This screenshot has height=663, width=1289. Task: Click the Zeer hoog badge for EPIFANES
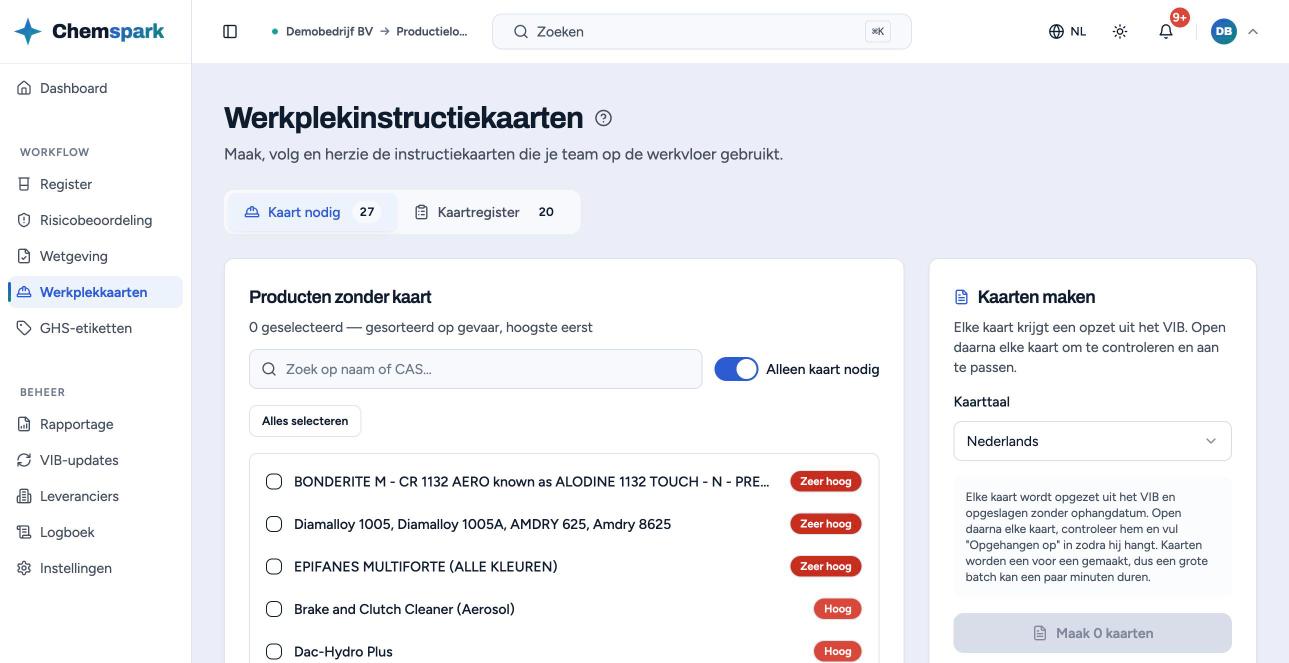coord(826,566)
